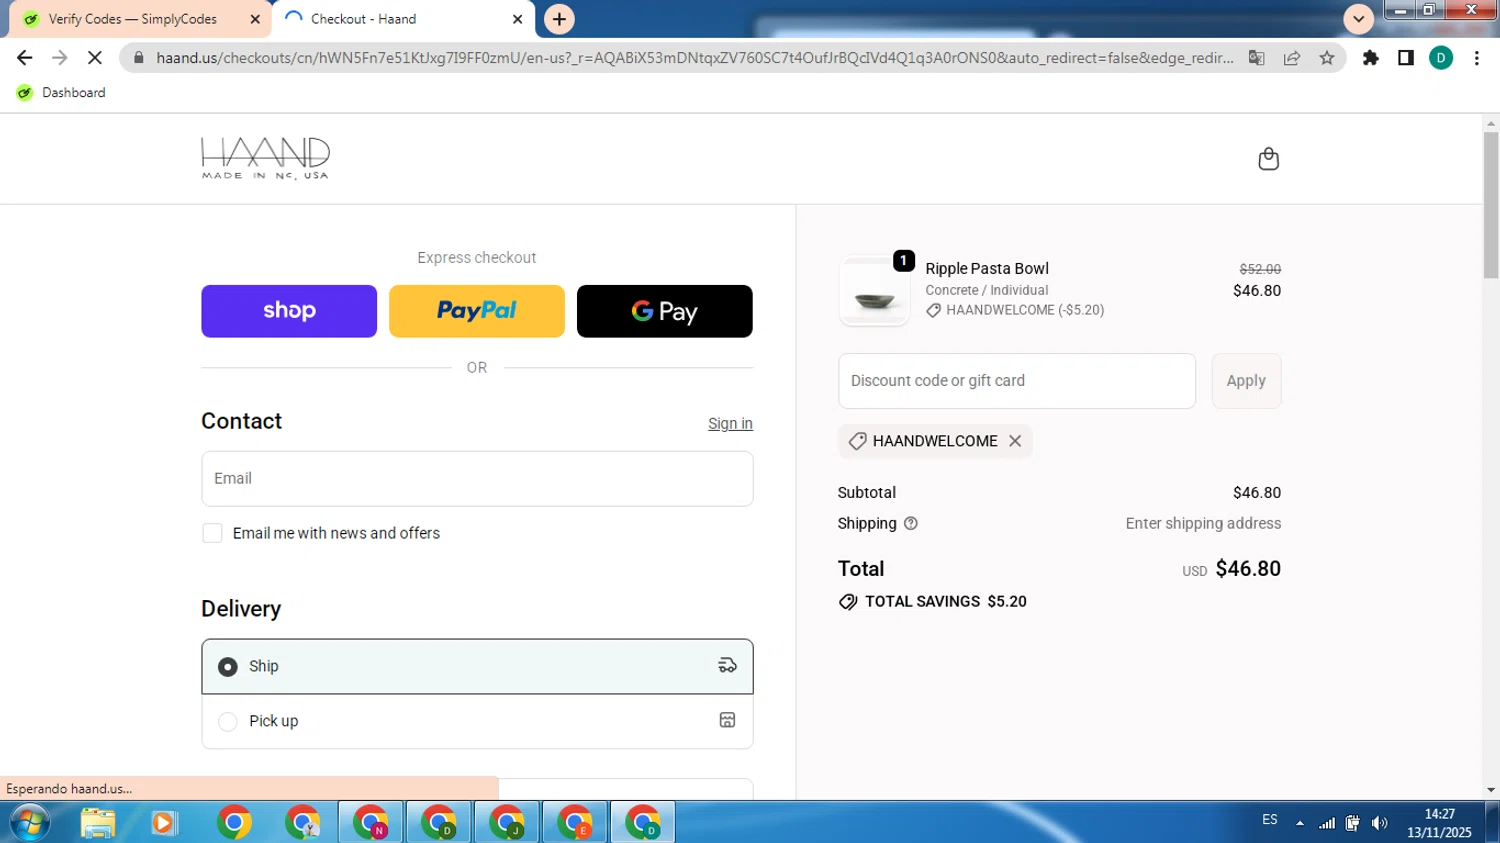Click the crossed-out $52.00 price
Viewport: 1500px width, 843px height.
[1260, 269]
